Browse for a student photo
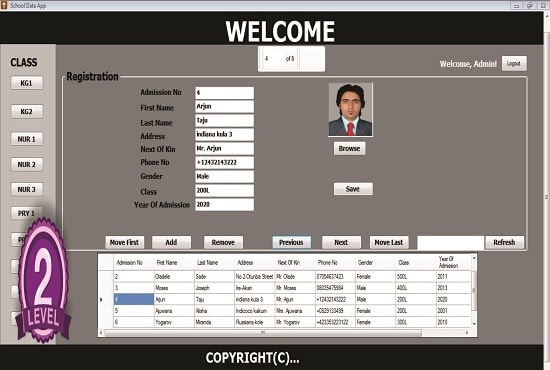 tap(349, 148)
